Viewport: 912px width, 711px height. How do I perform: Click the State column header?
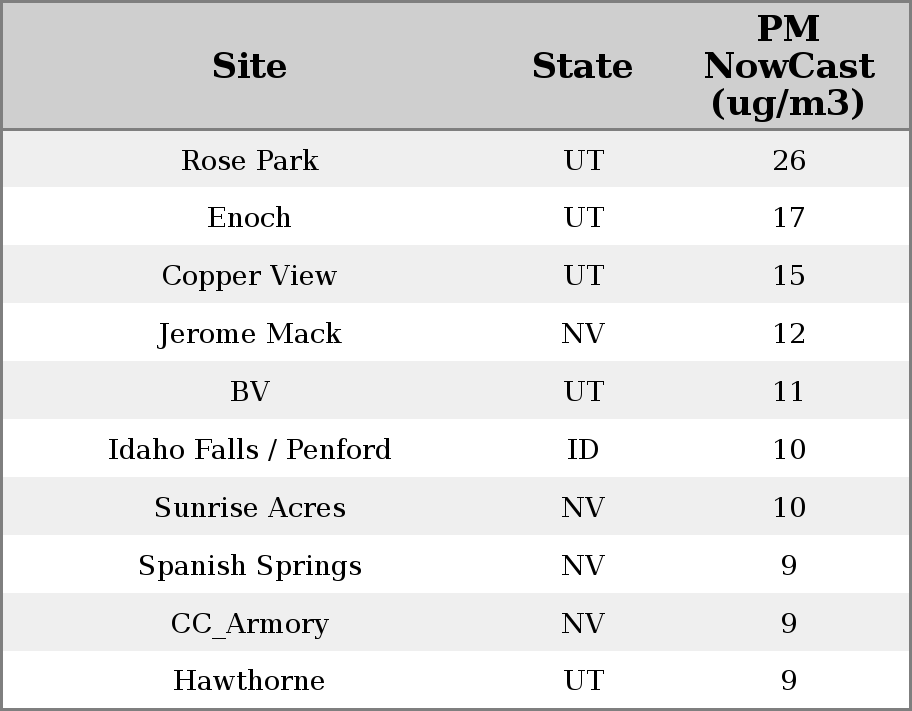[582, 66]
